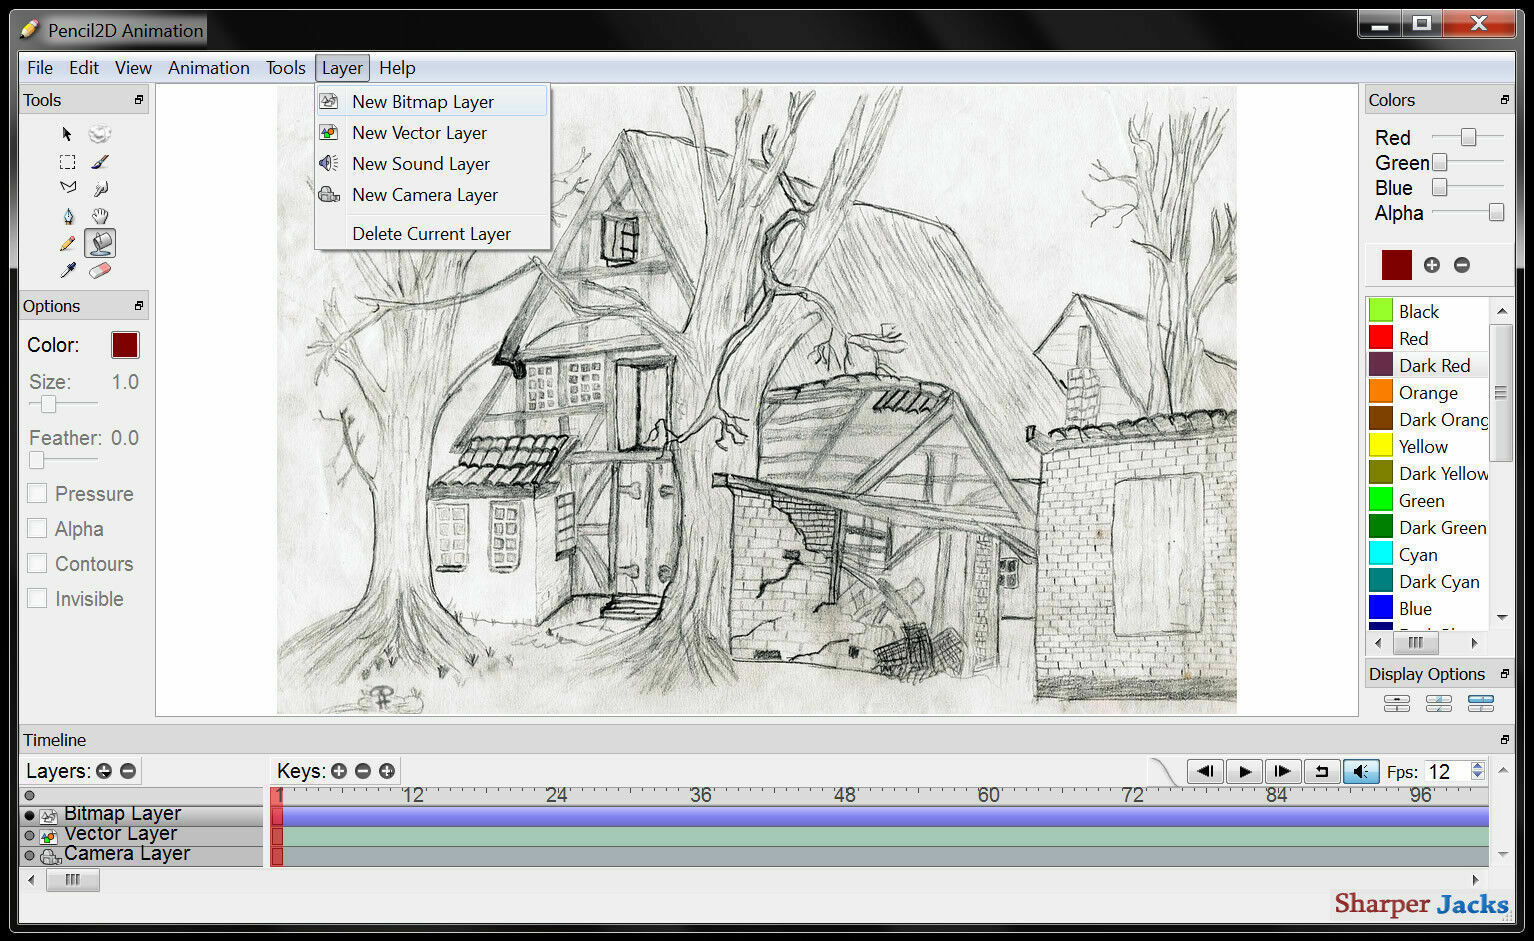1534x941 pixels.
Task: Choose New Vector Layer menu entry
Action: pyautogui.click(x=432, y=133)
